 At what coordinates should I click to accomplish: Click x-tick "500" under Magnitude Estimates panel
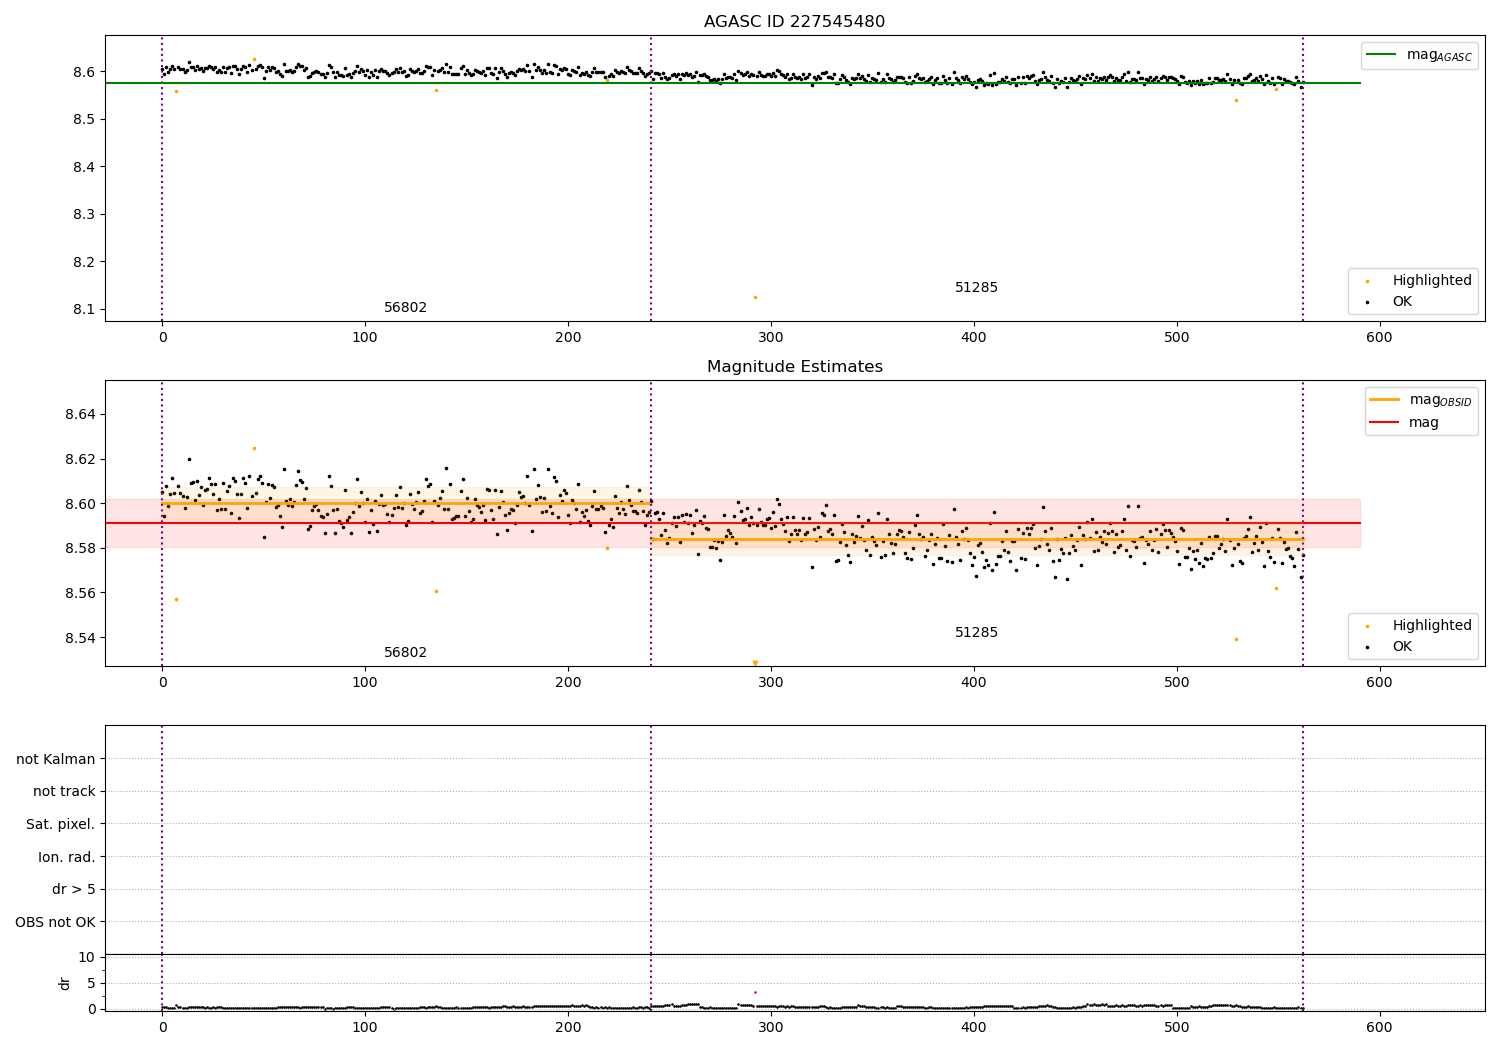(x=1176, y=683)
